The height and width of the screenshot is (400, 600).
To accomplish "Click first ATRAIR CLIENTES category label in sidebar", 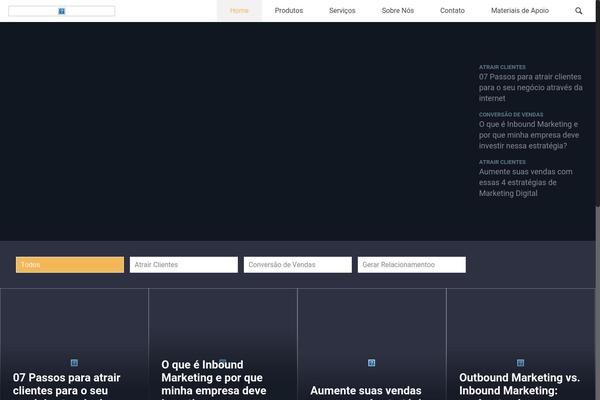I will 502,67.
